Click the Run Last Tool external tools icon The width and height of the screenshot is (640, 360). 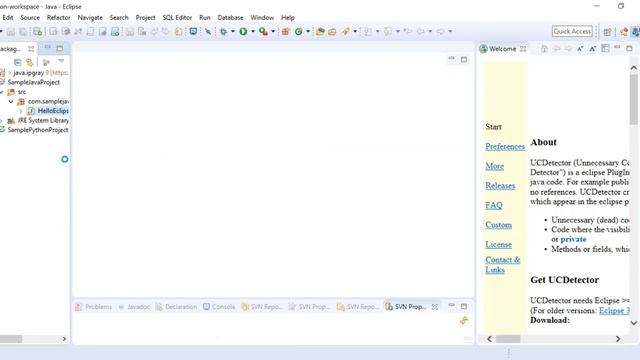coord(263,31)
